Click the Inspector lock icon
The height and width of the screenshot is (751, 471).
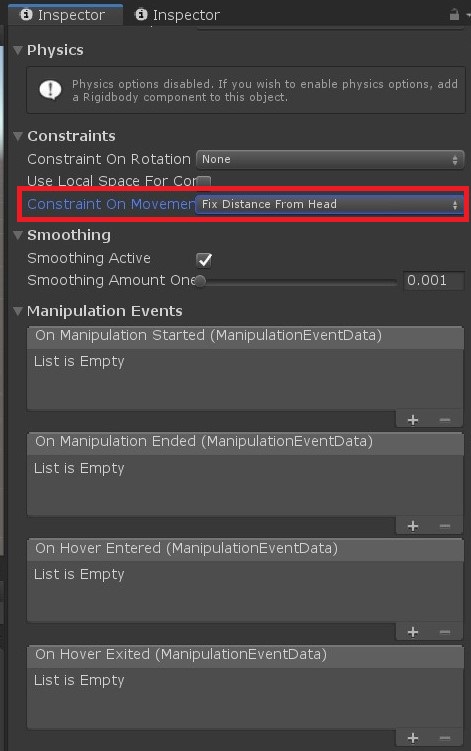(x=454, y=15)
